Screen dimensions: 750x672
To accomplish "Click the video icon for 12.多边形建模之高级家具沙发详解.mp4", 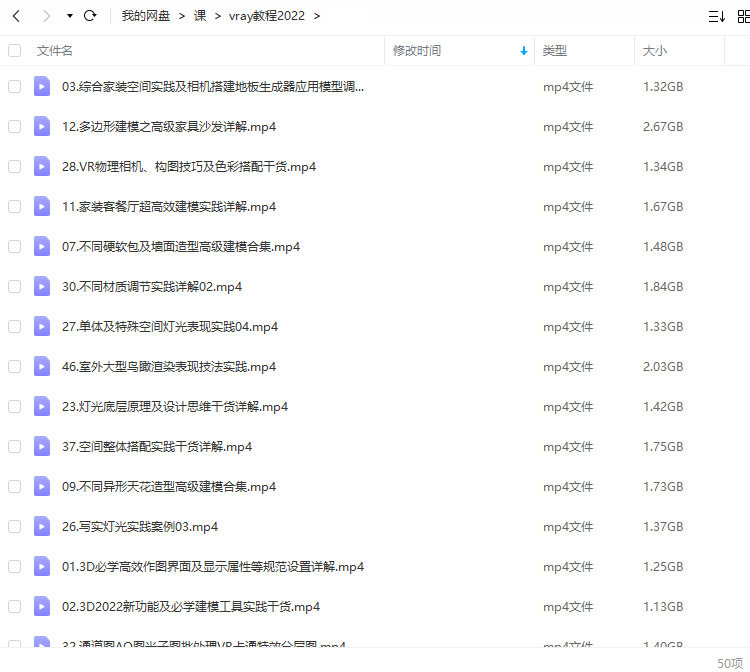I will click(x=41, y=127).
